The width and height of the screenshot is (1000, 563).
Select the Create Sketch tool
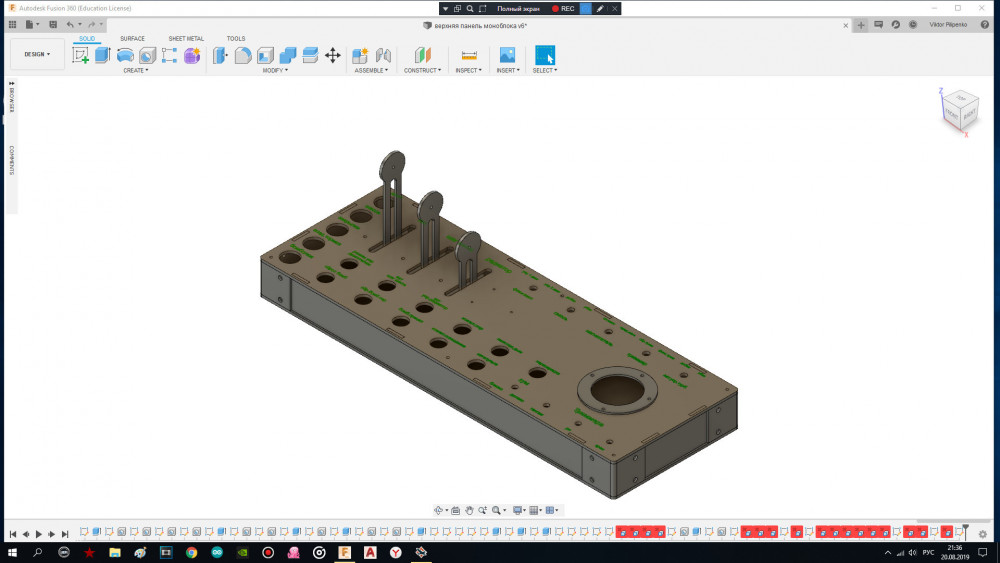tap(81, 55)
